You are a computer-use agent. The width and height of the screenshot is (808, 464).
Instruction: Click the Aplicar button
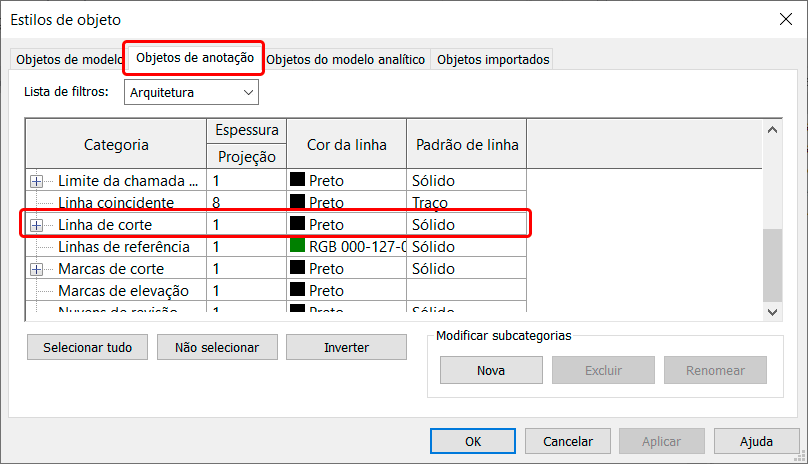click(662, 441)
